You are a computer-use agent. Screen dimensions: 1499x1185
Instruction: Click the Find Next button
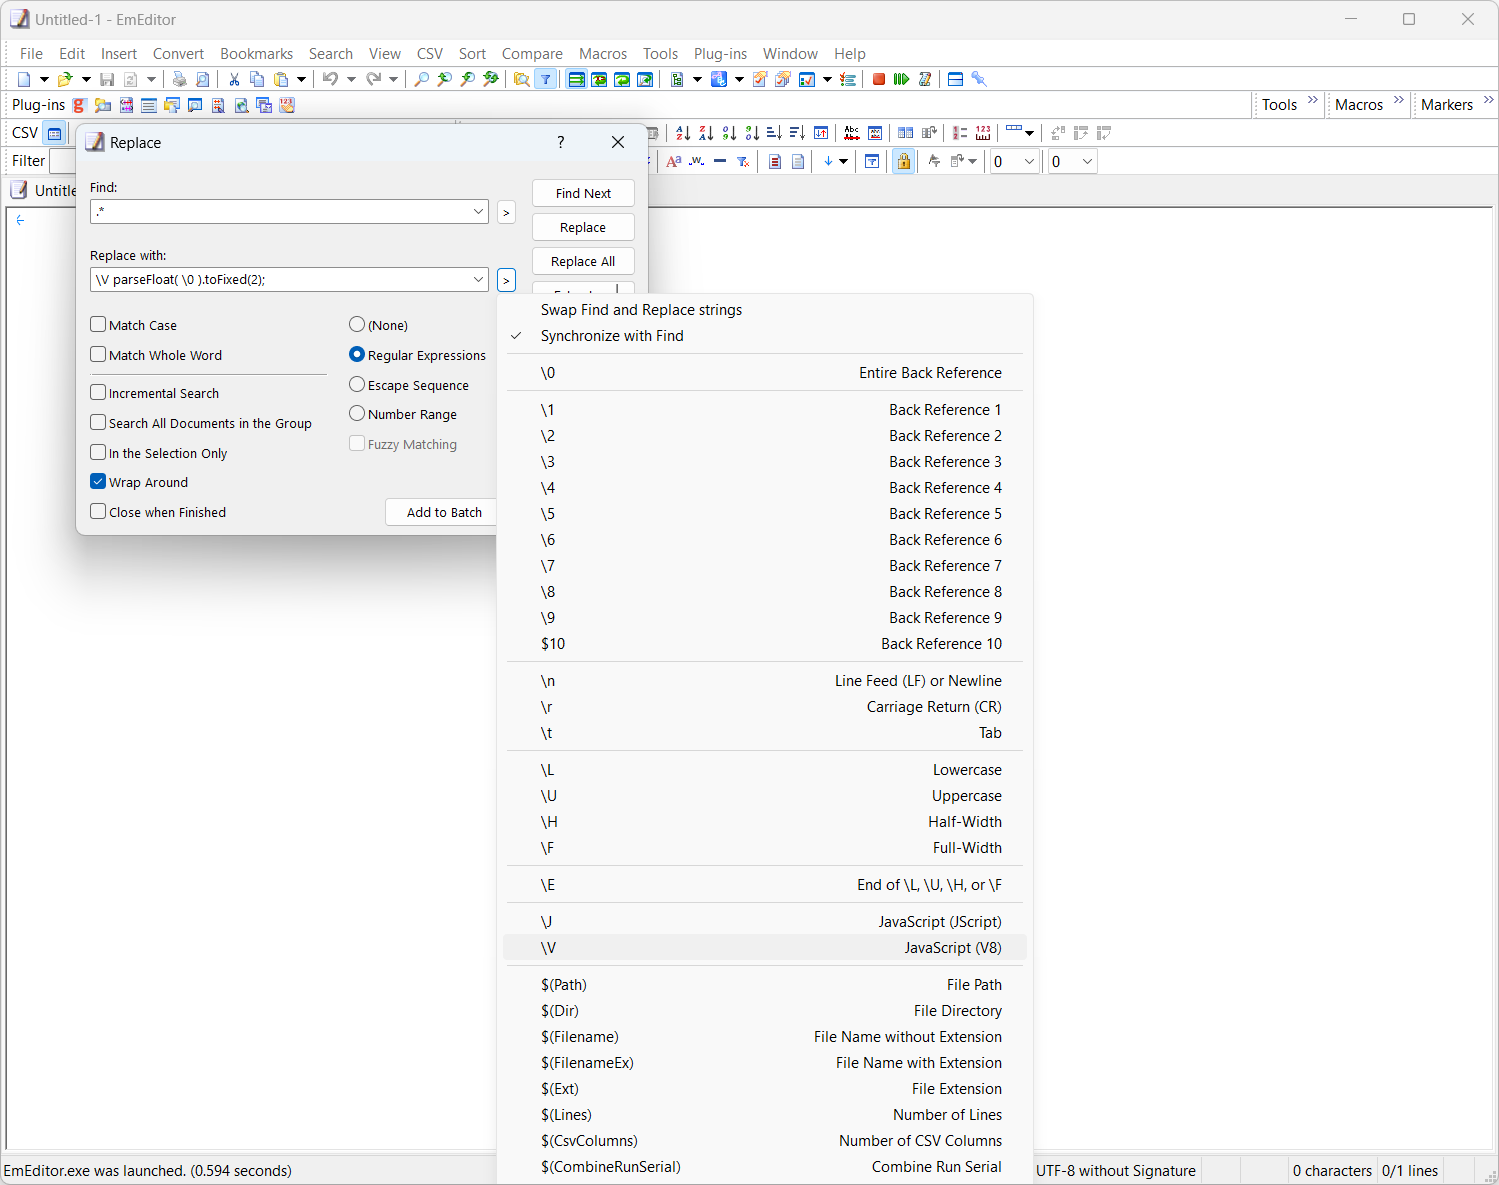pos(583,193)
